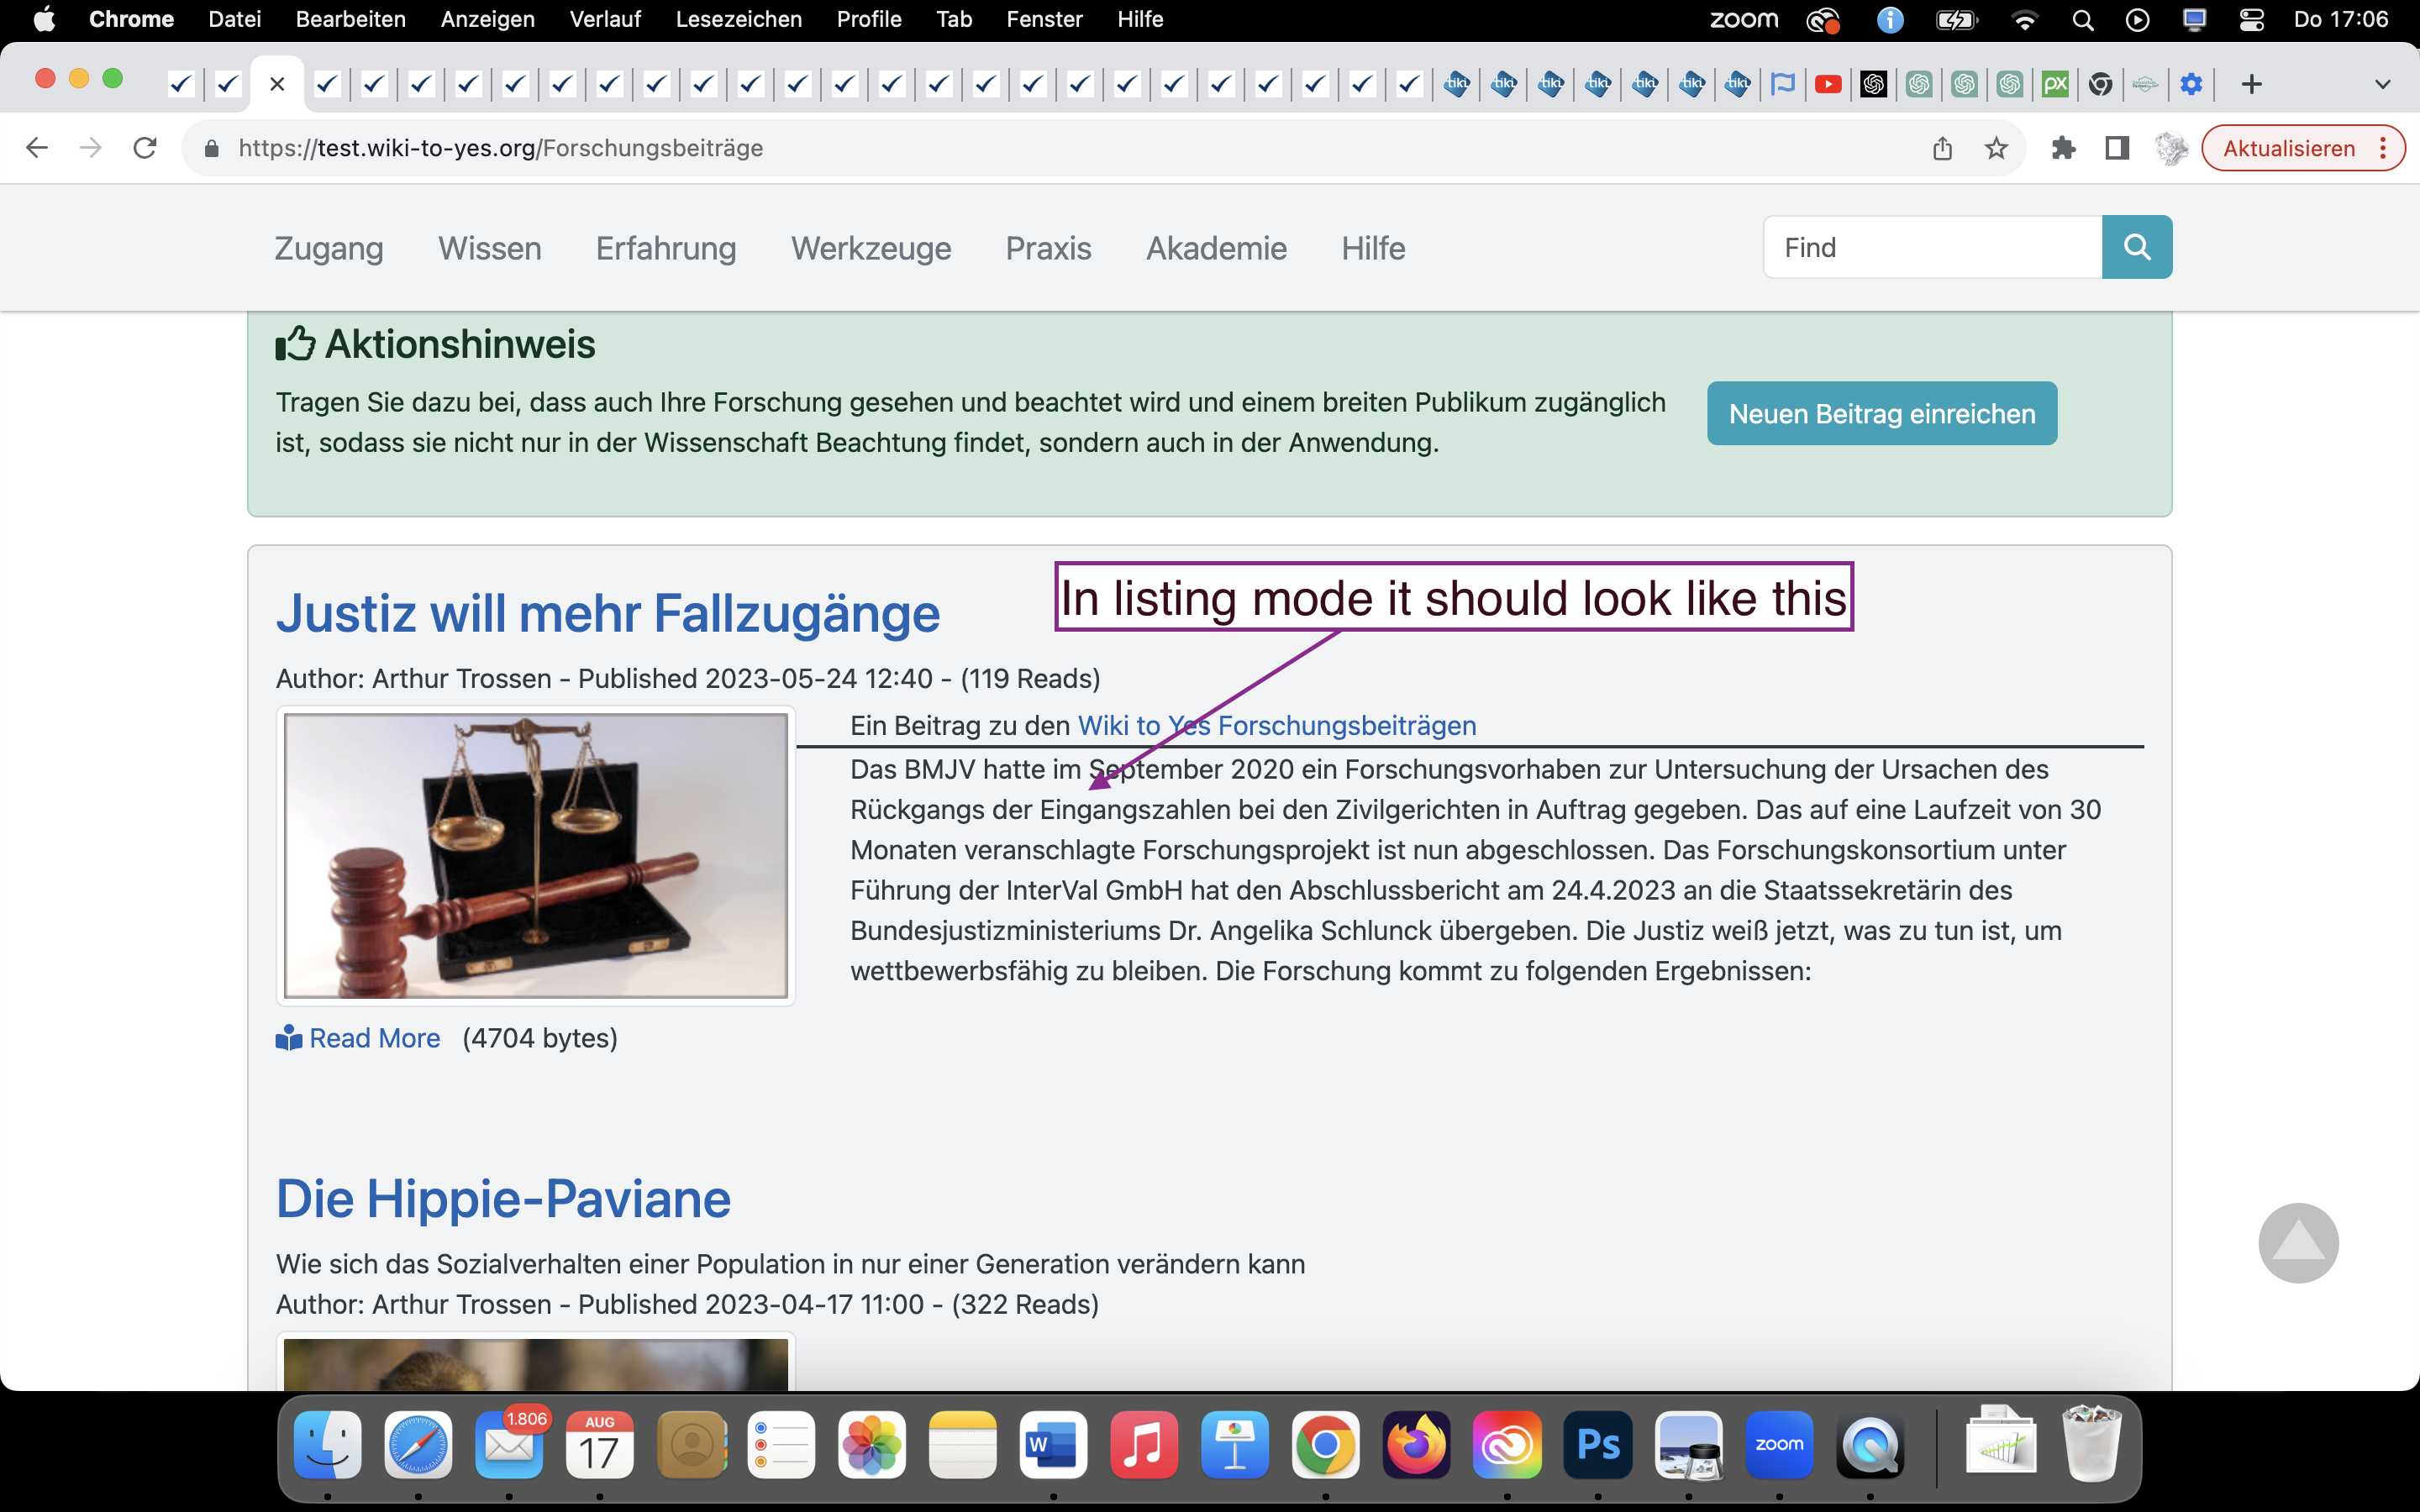Click Neuen Beitrag einreichen button
Image resolution: width=2420 pixels, height=1512 pixels.
coord(1881,413)
